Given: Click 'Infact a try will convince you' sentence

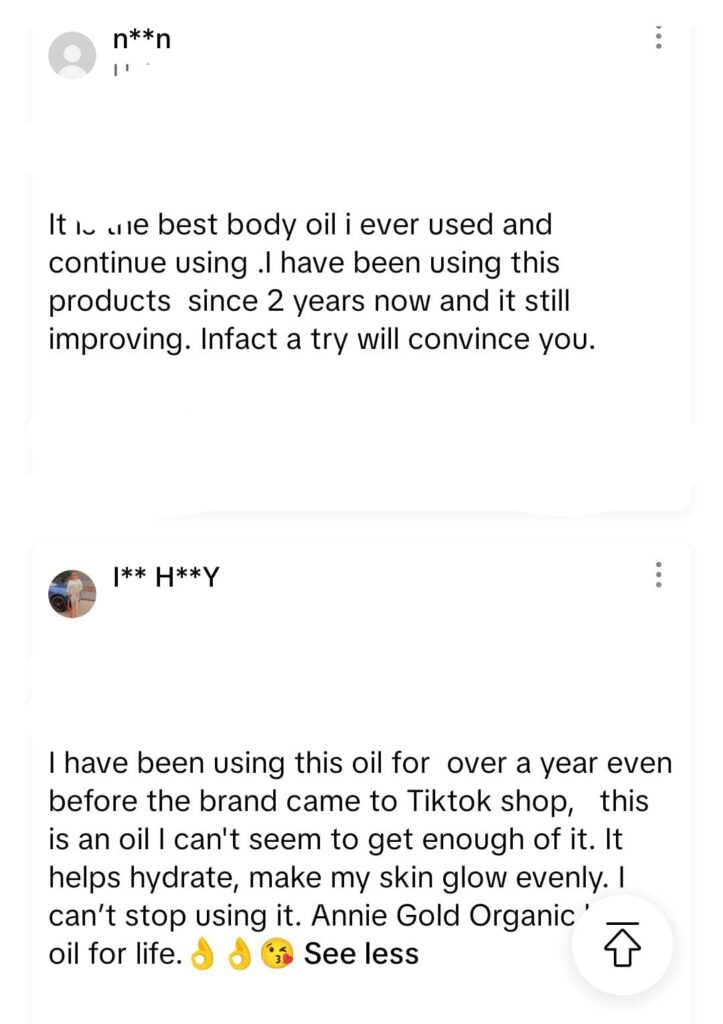Looking at the screenshot, I should pos(398,337).
